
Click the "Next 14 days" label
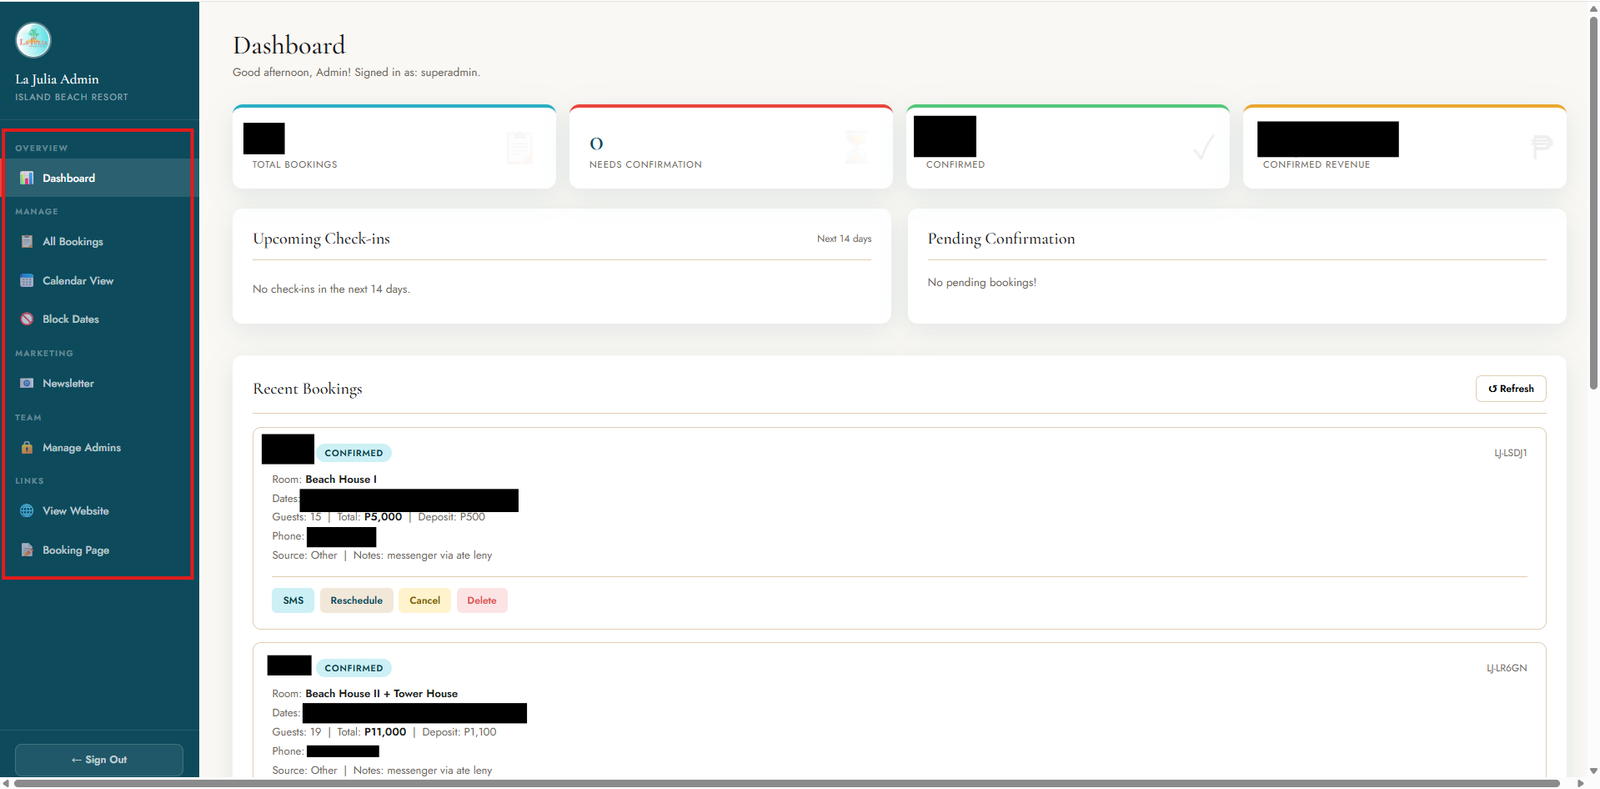pos(844,239)
